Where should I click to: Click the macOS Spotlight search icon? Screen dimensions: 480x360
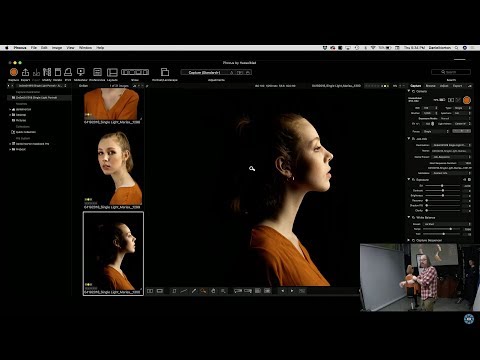(457, 48)
